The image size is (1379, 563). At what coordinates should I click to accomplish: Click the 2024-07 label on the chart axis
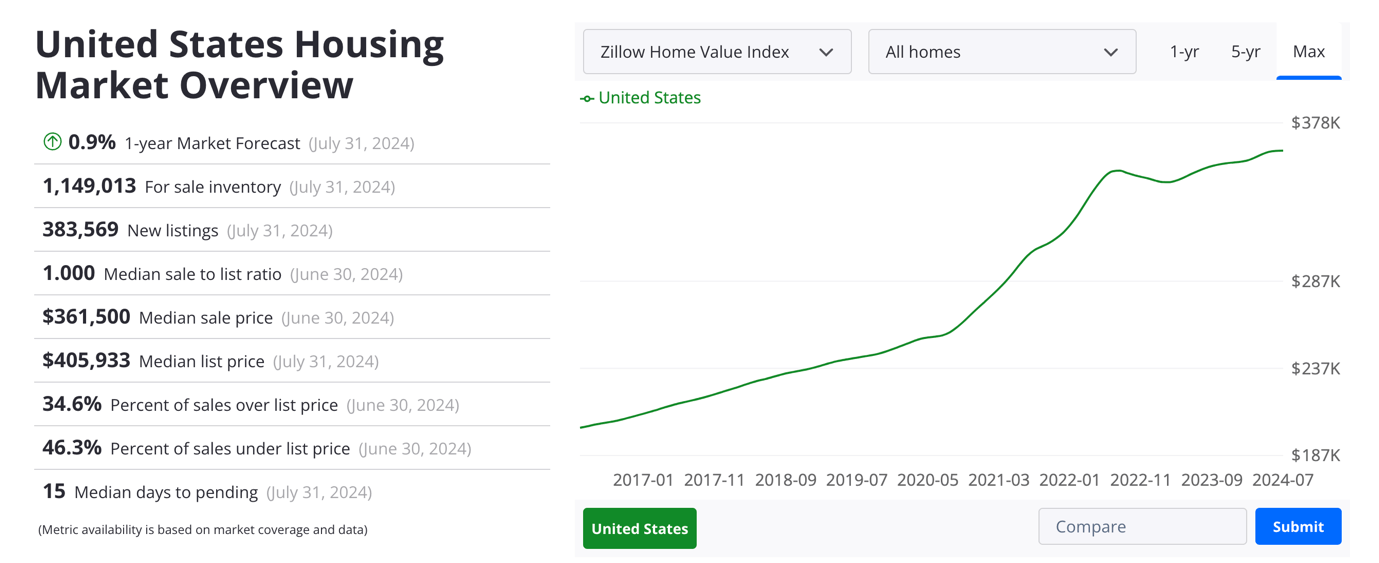click(1283, 480)
